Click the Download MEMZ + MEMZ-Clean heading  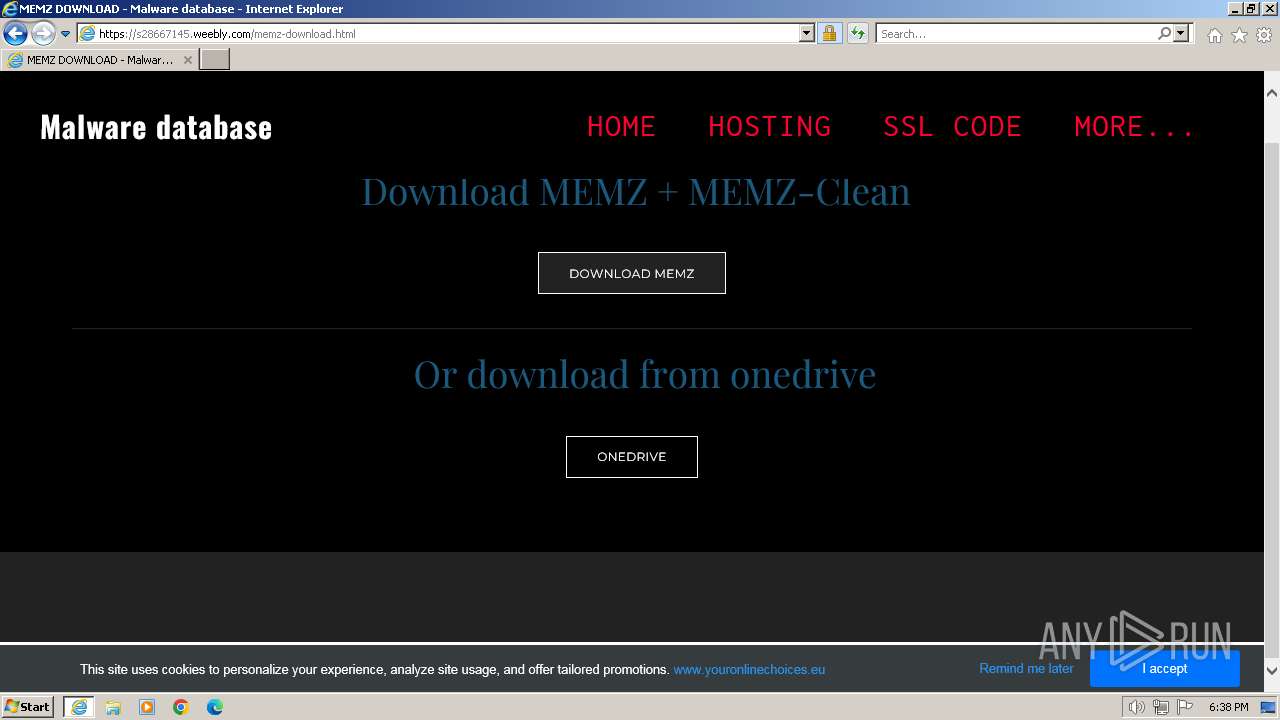pyautogui.click(x=636, y=191)
